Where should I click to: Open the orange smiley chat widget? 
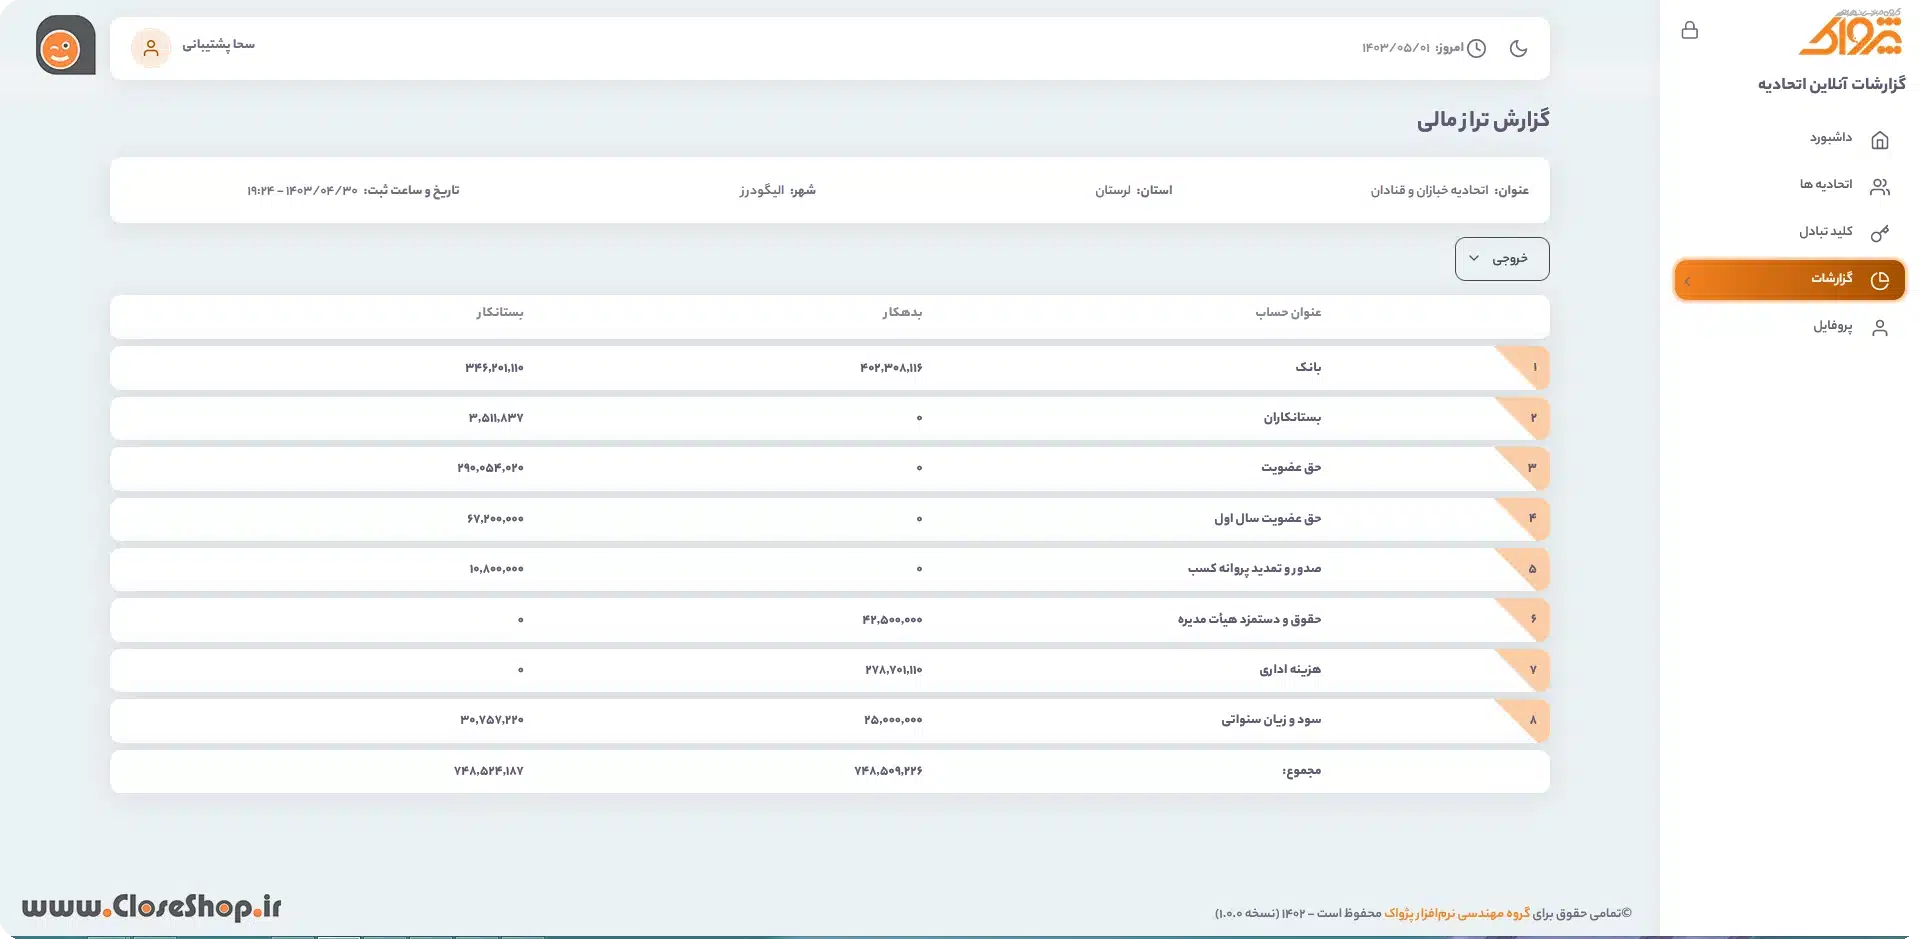(65, 45)
